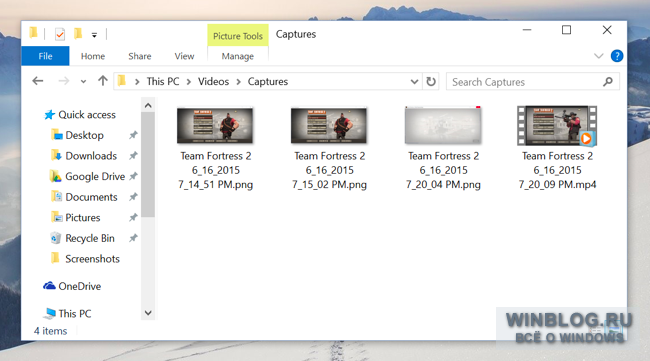The height and width of the screenshot is (361, 650).
Task: Open Recycle Bin in Quick access
Action: click(x=90, y=238)
